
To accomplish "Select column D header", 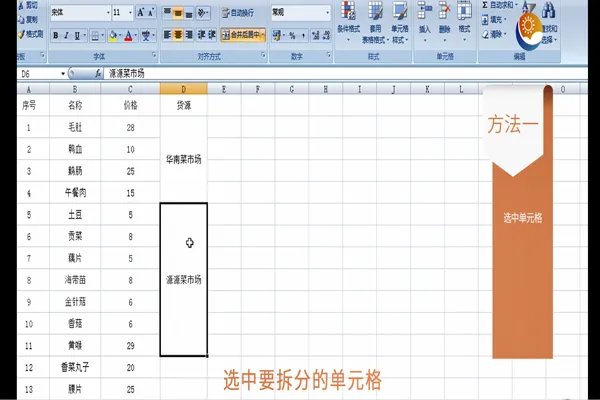I will click(184, 89).
